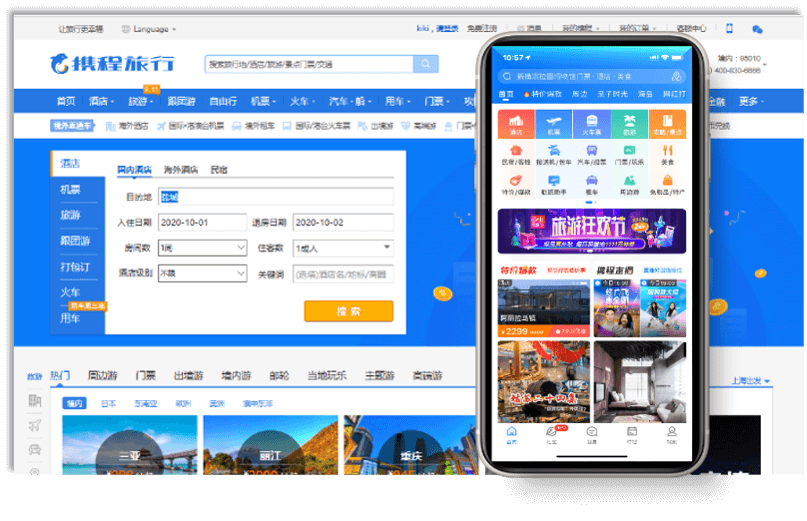Tap the food (美食) fork icon on phone
The height and width of the screenshot is (521, 807).
coord(667,153)
